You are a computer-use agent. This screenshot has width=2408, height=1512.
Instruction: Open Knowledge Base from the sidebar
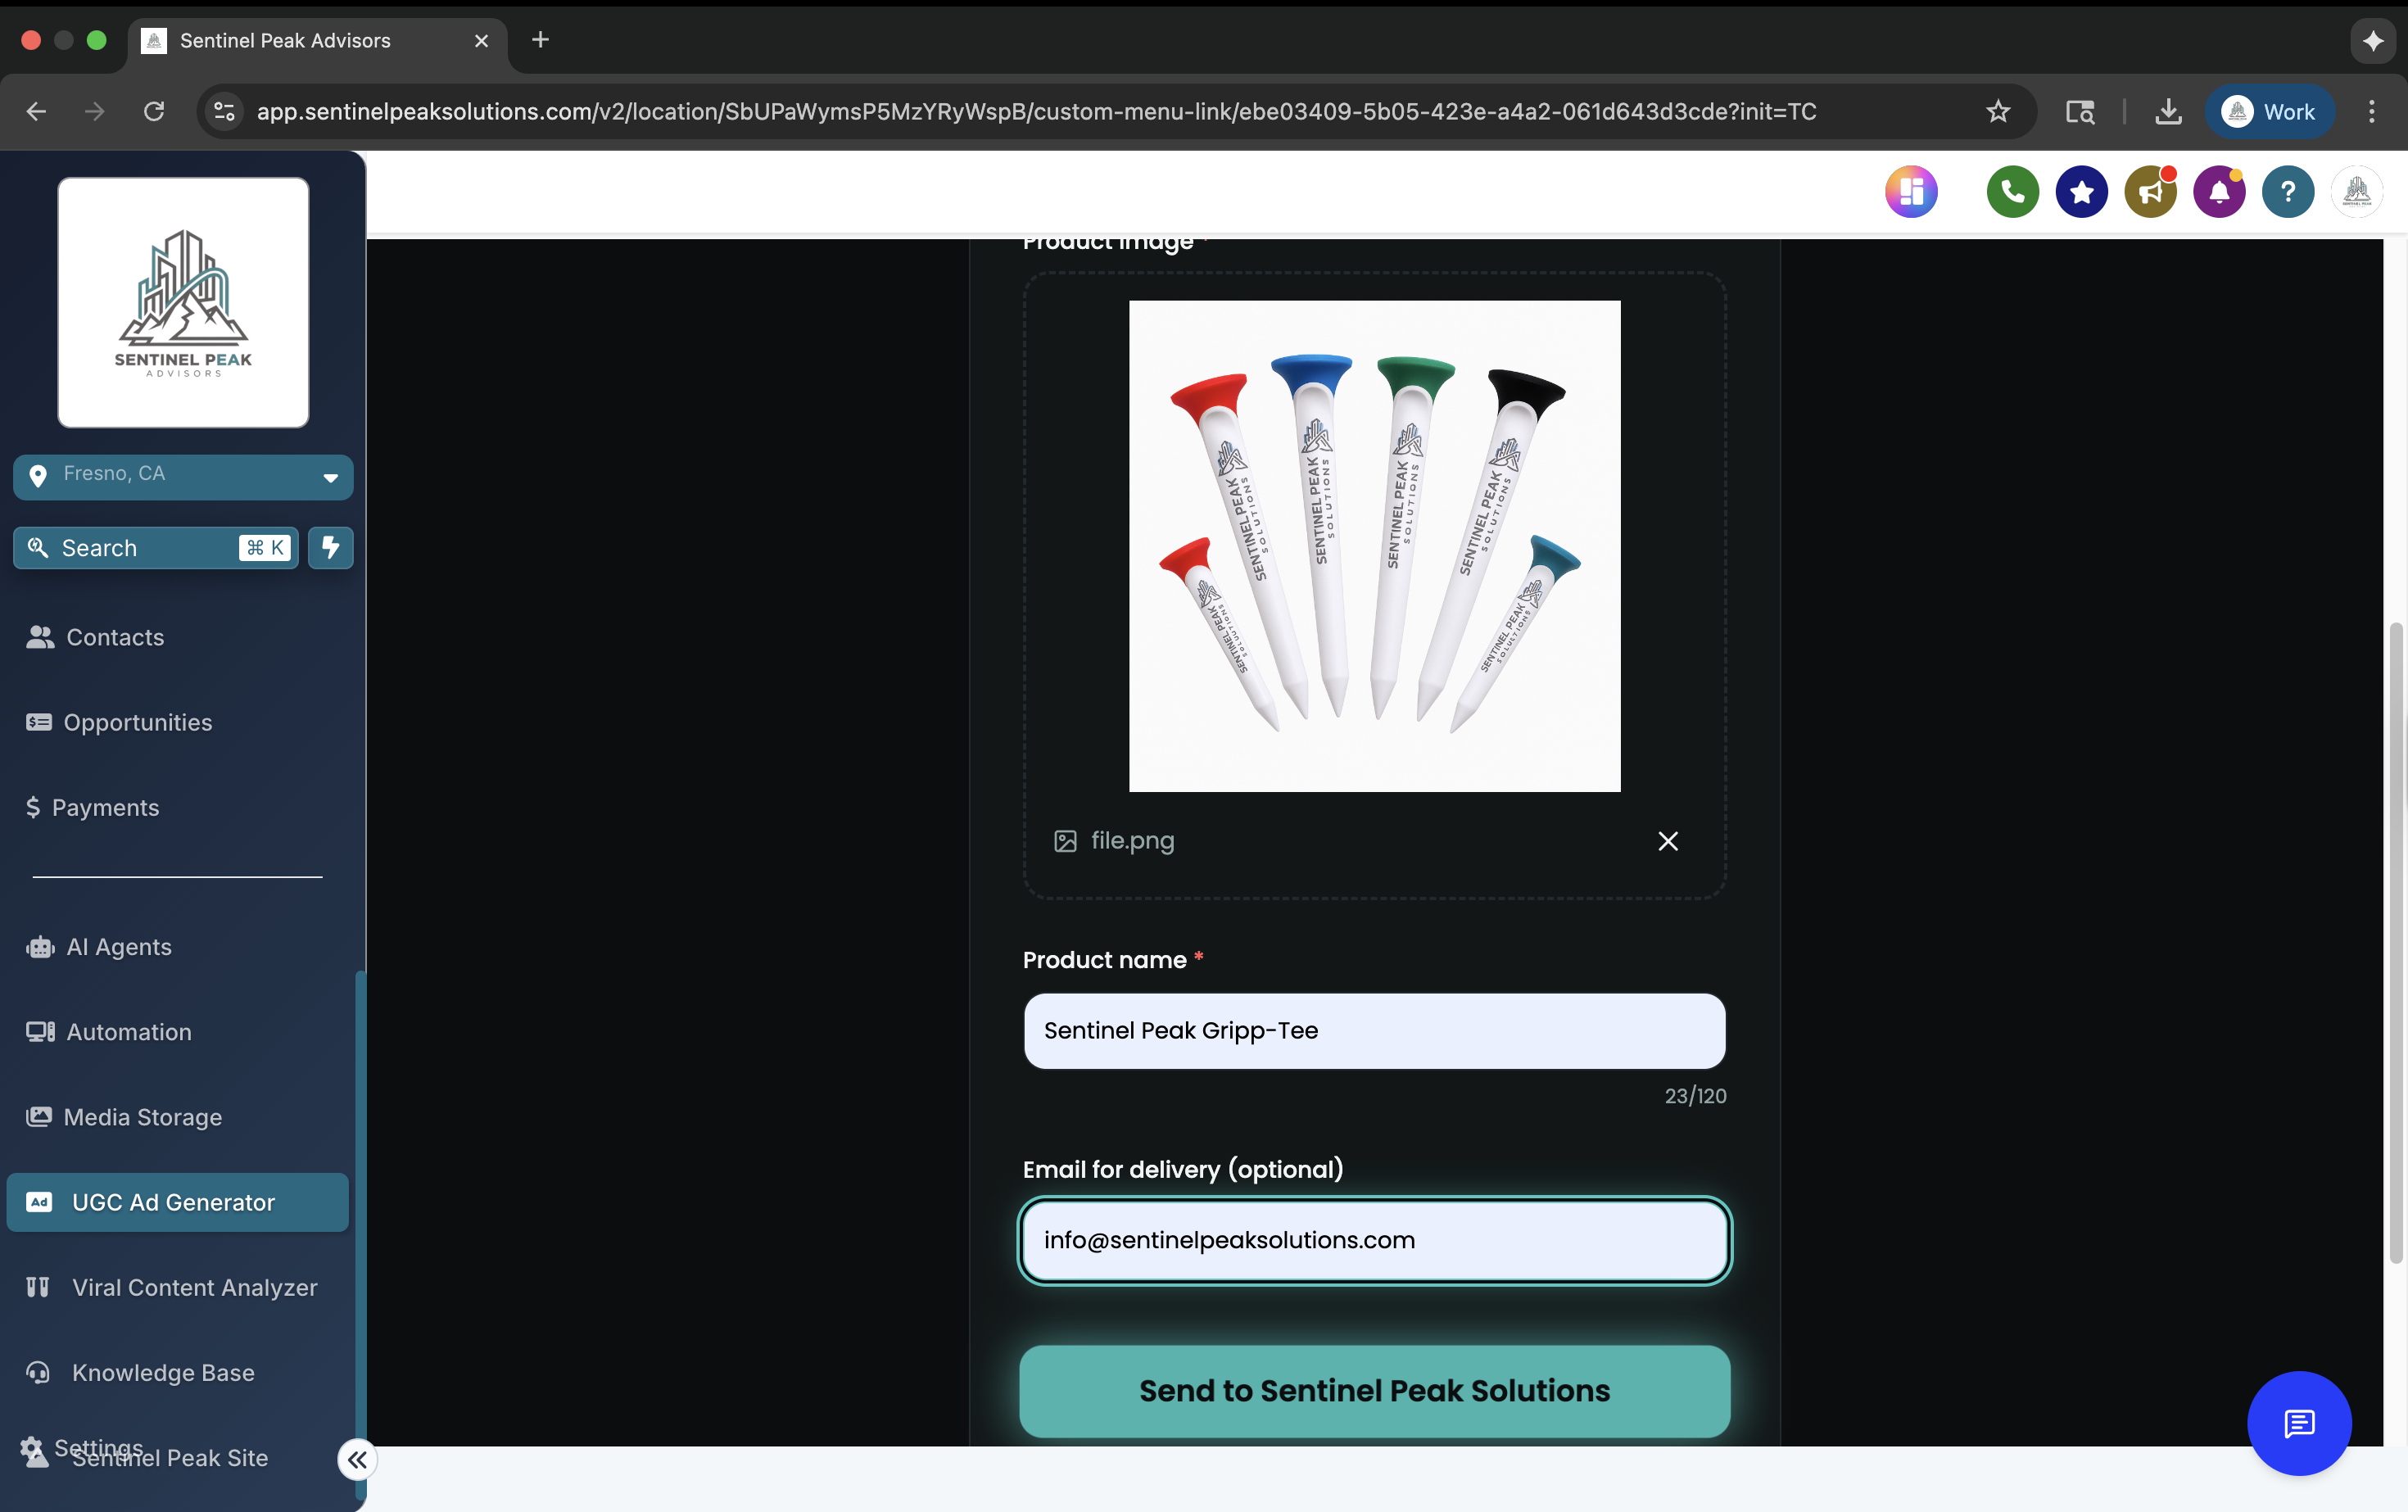tap(163, 1373)
